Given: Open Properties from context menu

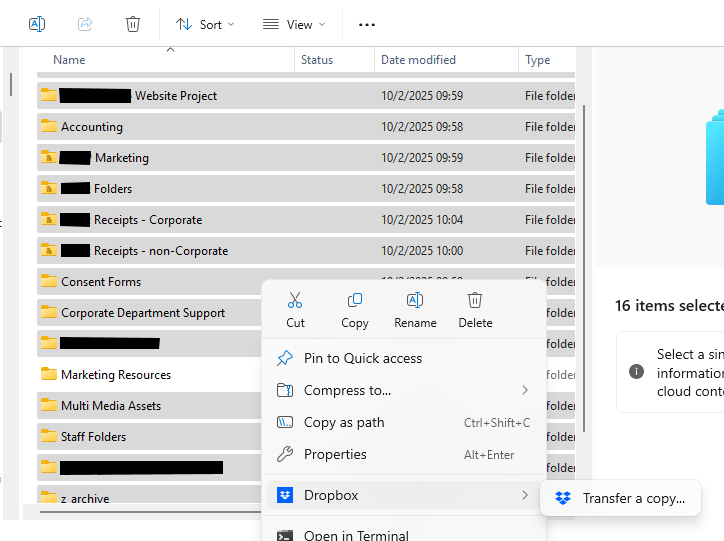Looking at the screenshot, I should (x=335, y=454).
